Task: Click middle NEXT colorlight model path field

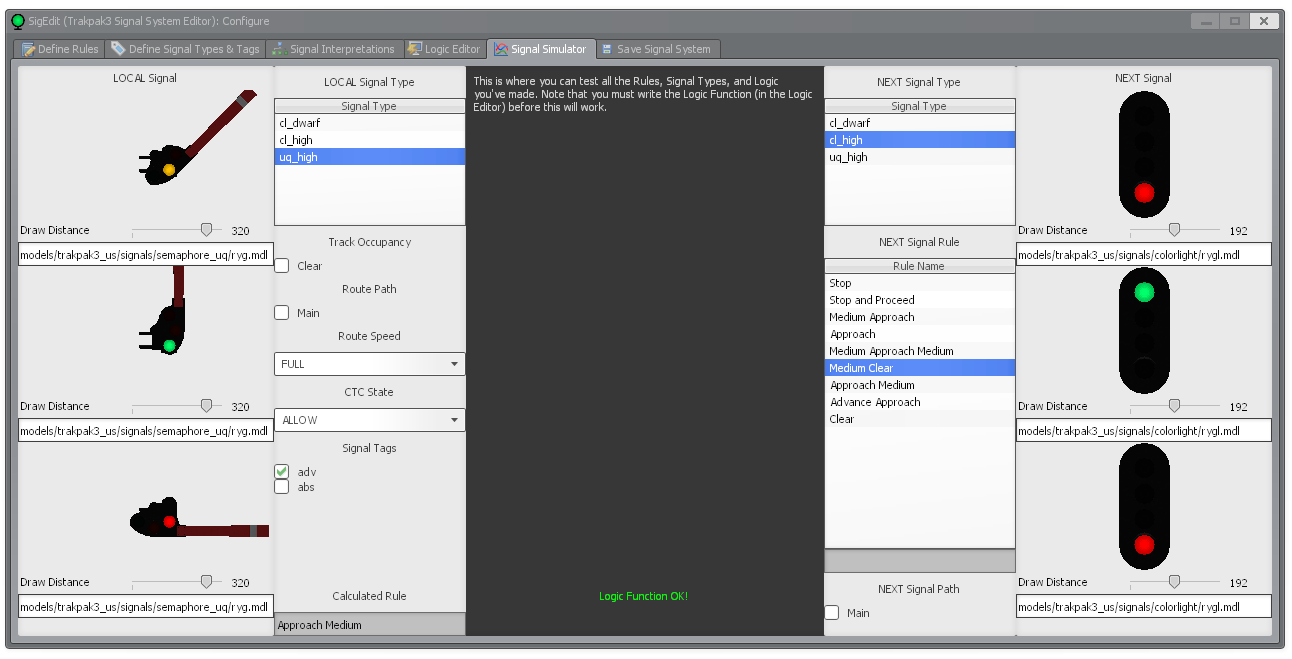Action: (1144, 431)
